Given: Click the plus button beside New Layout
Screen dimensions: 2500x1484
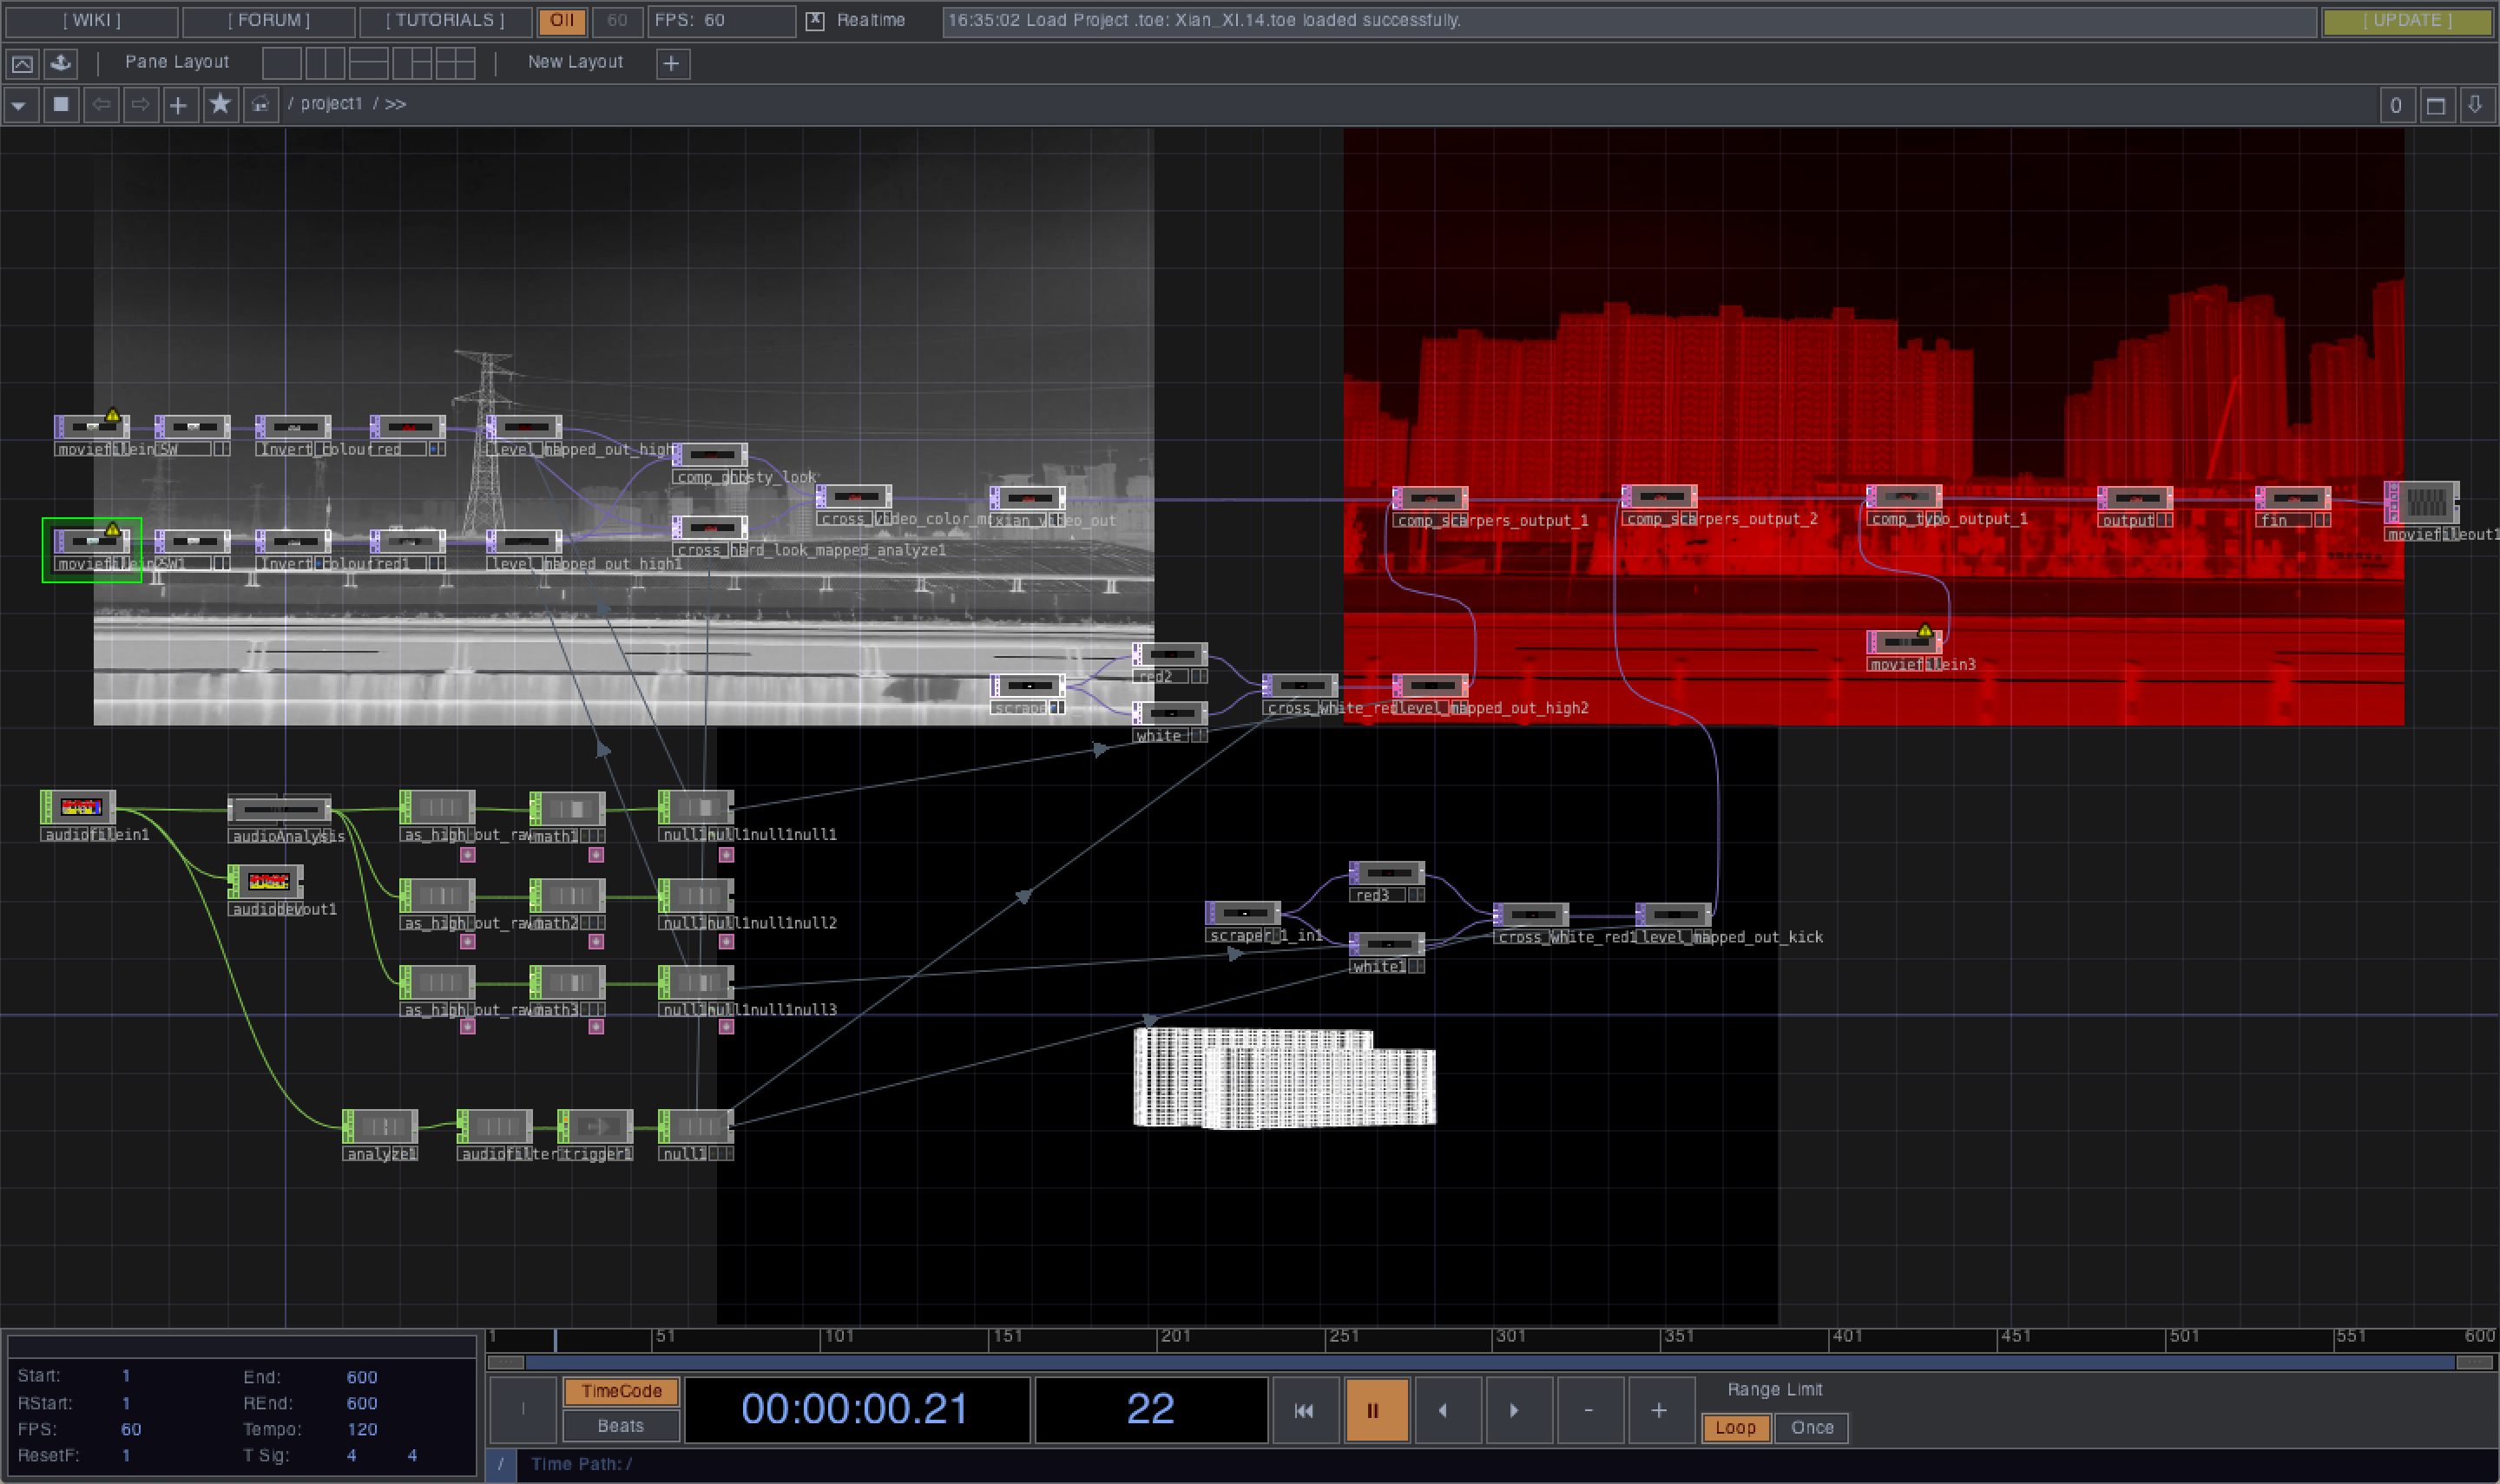Looking at the screenshot, I should coord(673,64).
